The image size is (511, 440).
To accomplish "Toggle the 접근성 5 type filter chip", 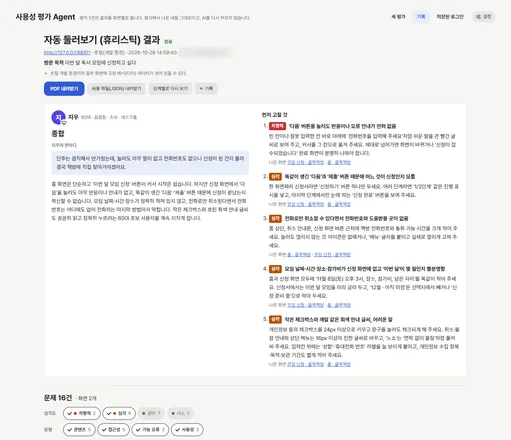I will pos(113,430).
